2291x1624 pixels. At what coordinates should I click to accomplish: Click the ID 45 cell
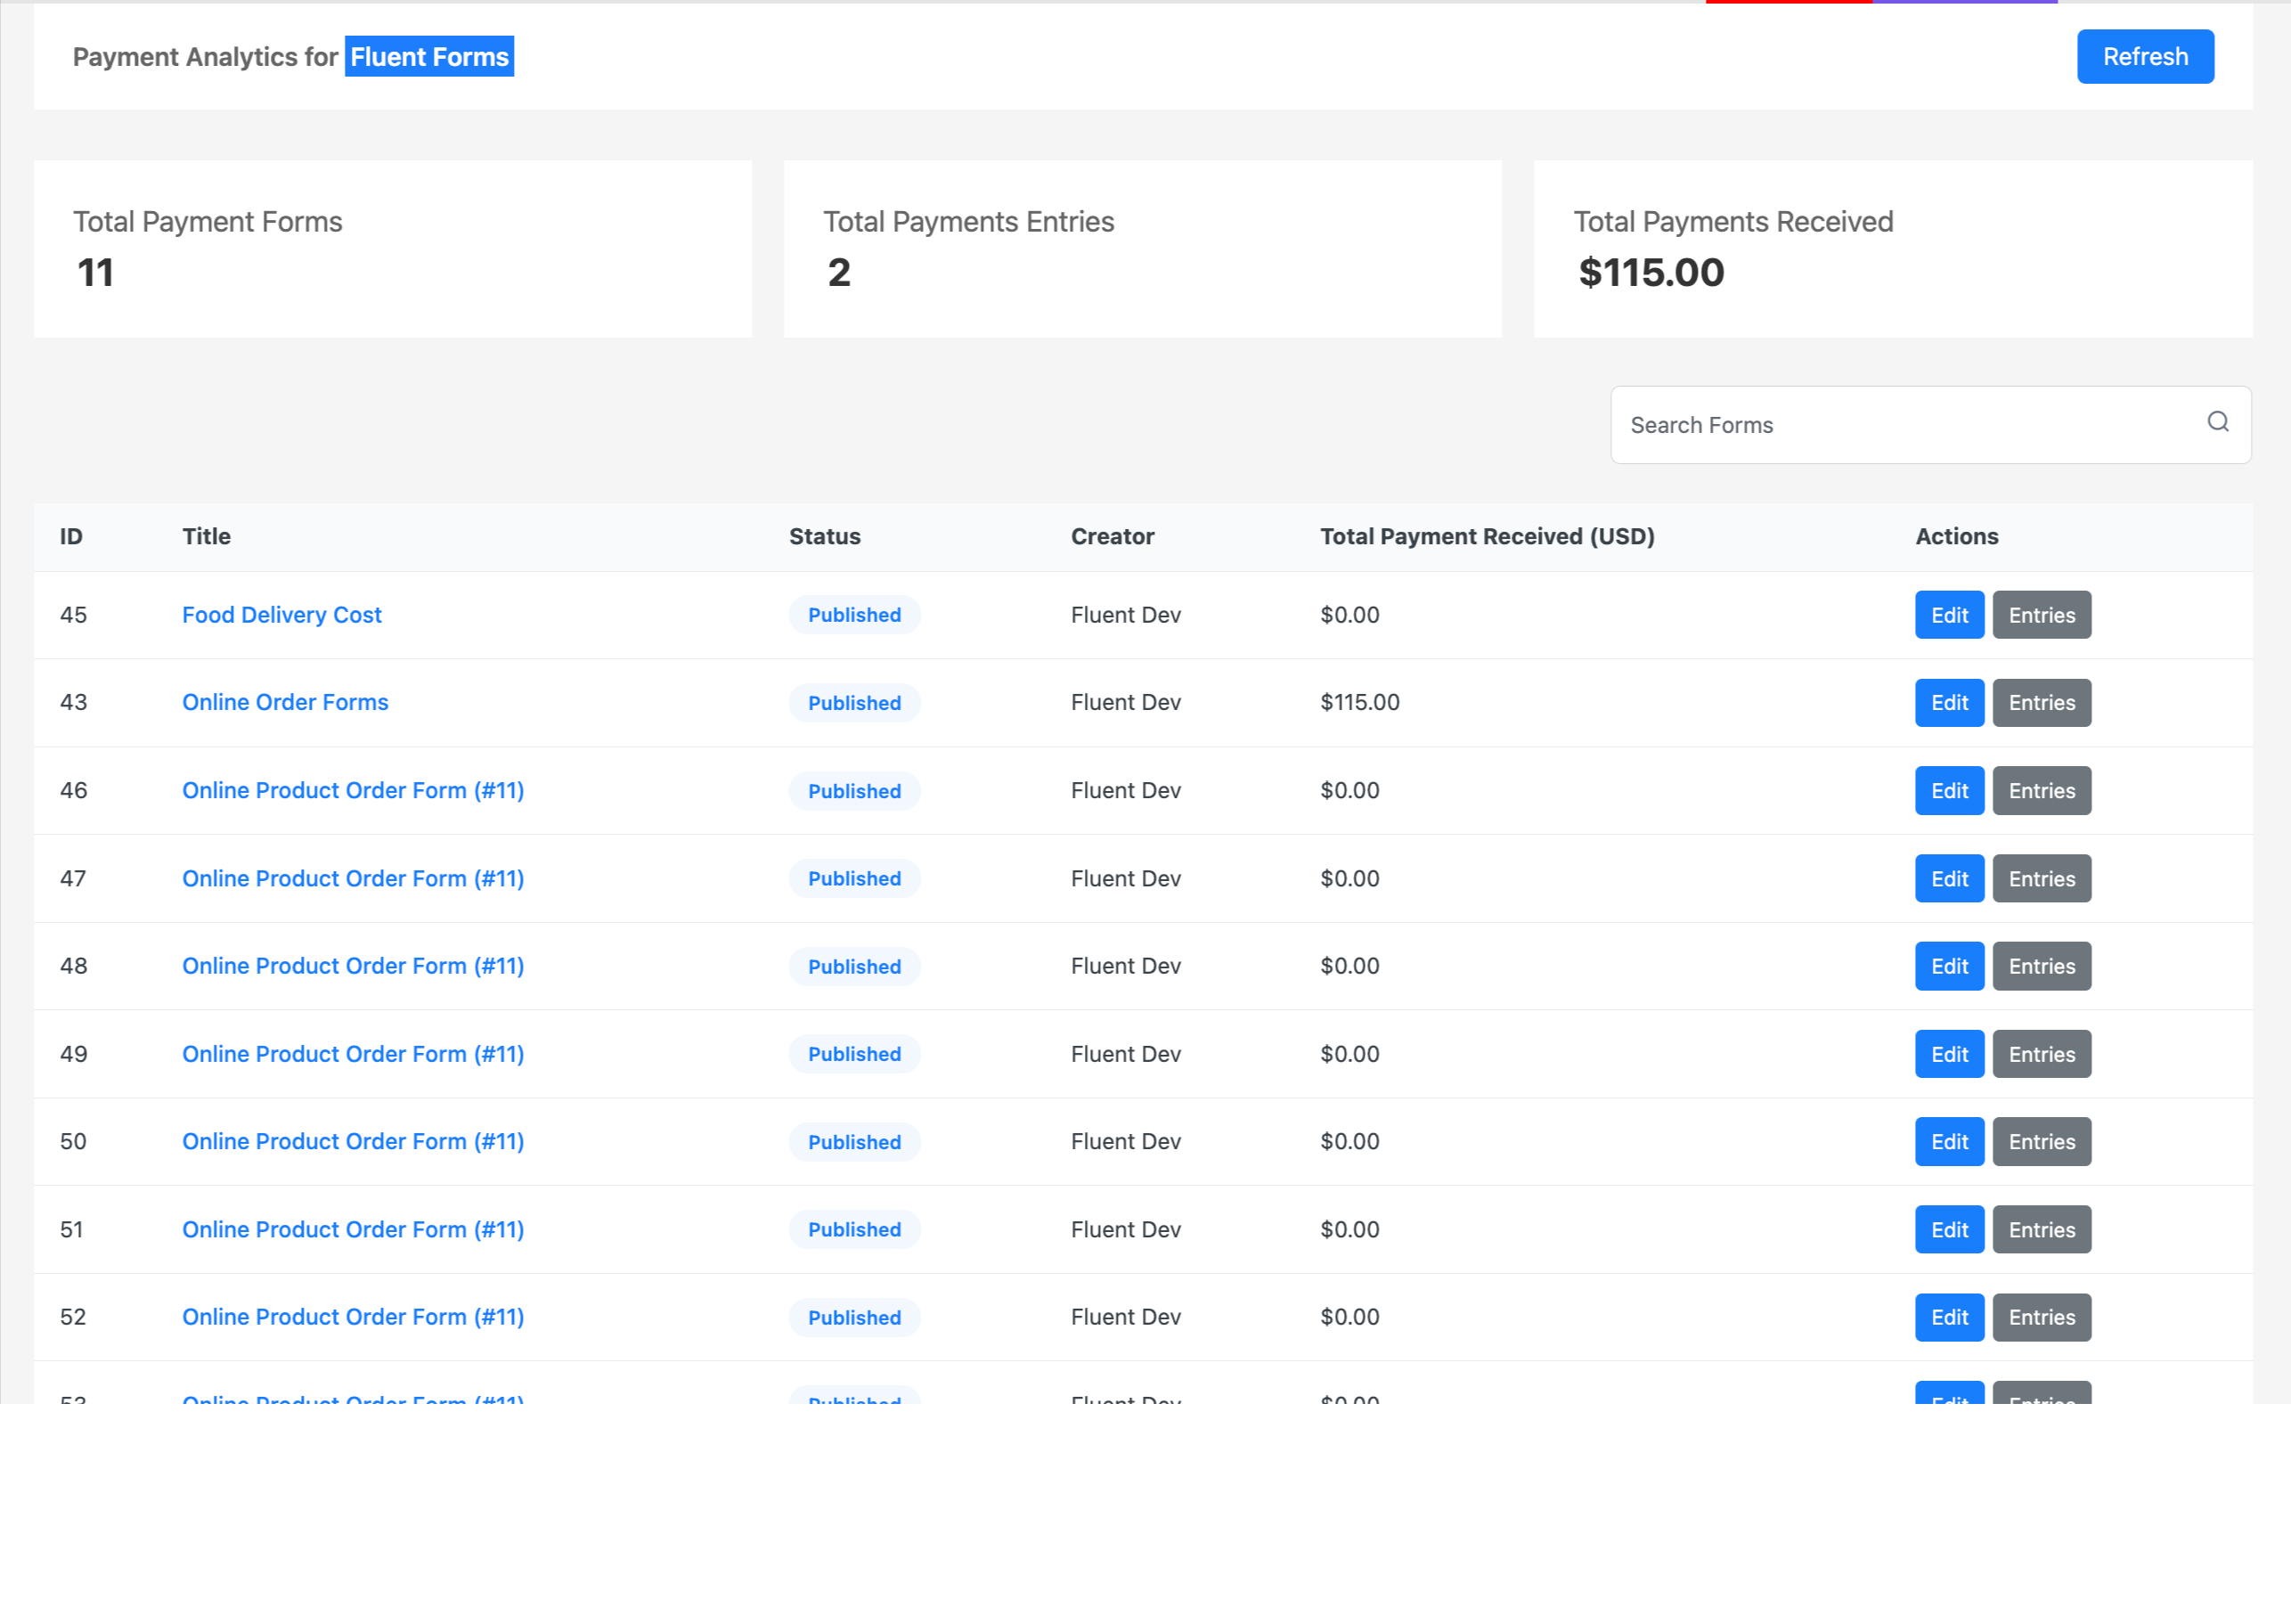coord(73,615)
